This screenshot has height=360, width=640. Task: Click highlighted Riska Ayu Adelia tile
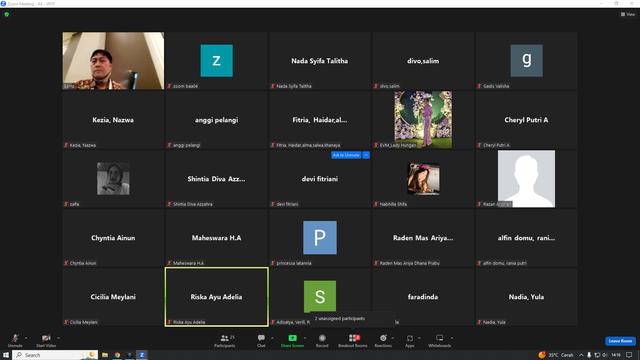point(217,297)
